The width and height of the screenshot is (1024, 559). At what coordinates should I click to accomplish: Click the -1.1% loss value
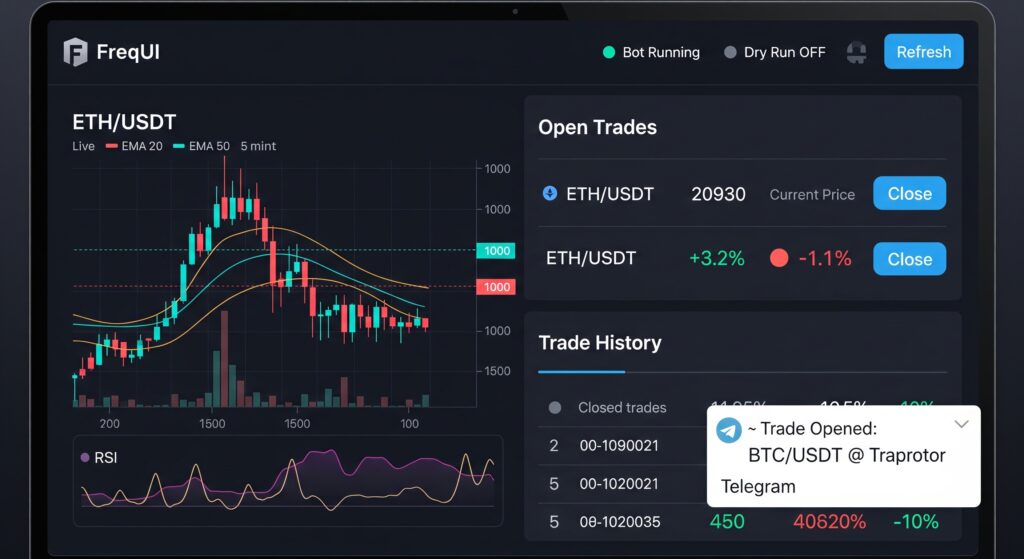tap(825, 259)
